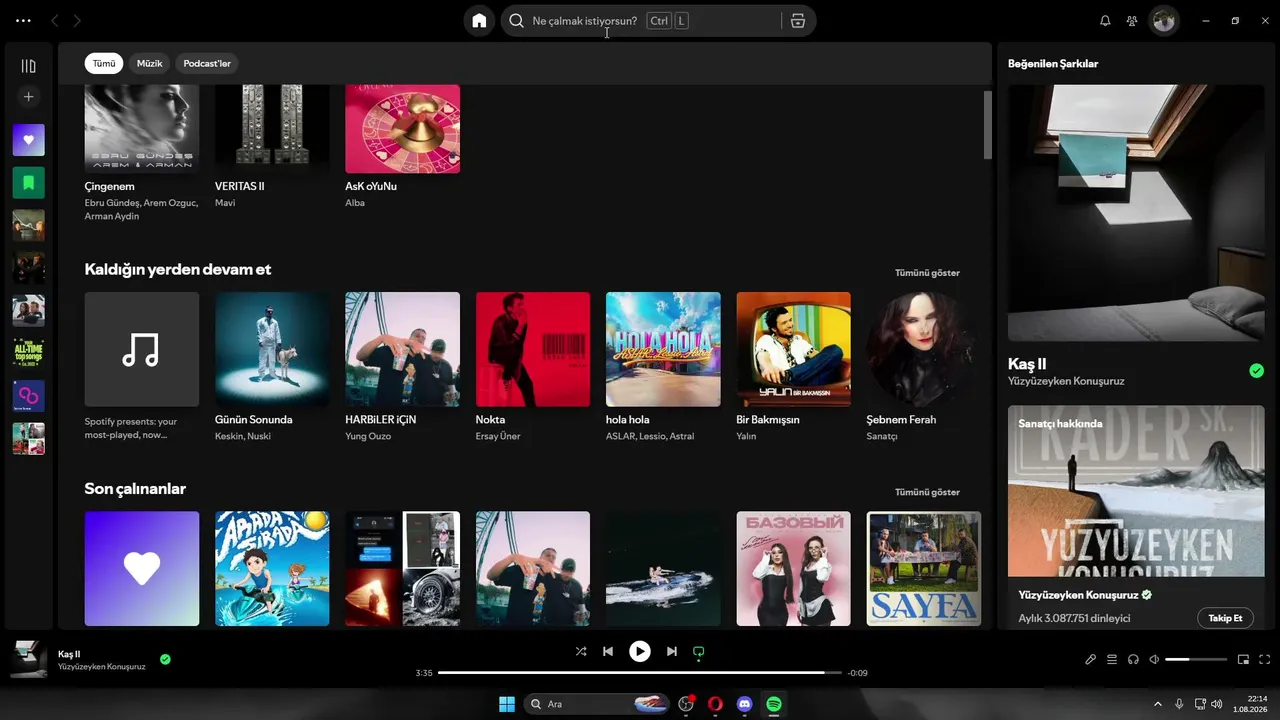Viewport: 1280px width, 720px height.
Task: Skip to the previous track
Action: coord(608,652)
